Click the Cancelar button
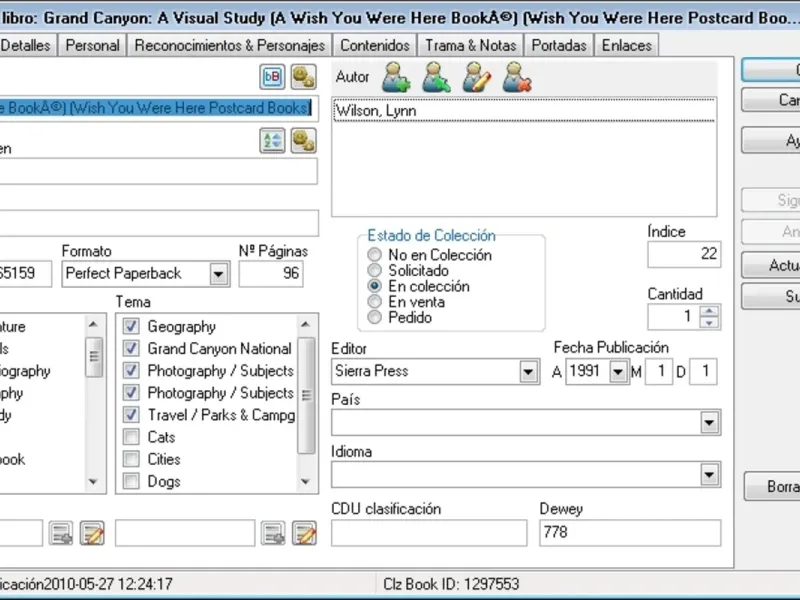 point(771,100)
